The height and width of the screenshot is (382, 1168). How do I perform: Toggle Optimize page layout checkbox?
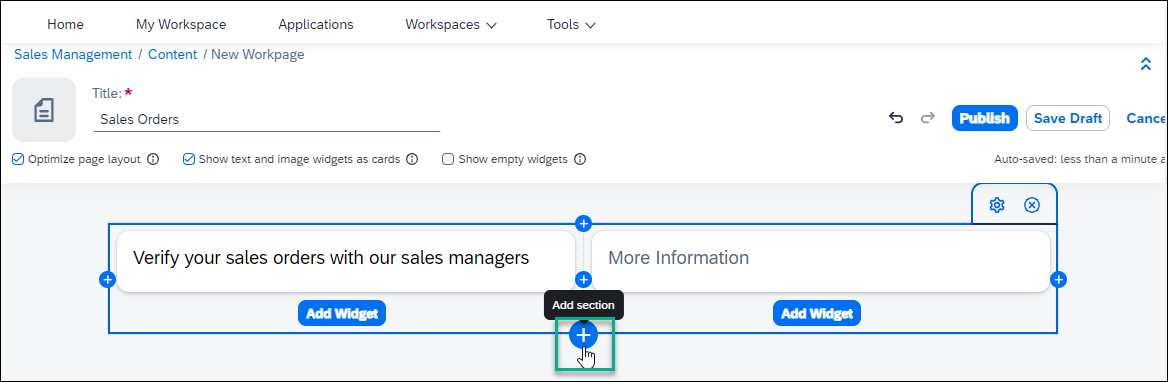point(19,159)
